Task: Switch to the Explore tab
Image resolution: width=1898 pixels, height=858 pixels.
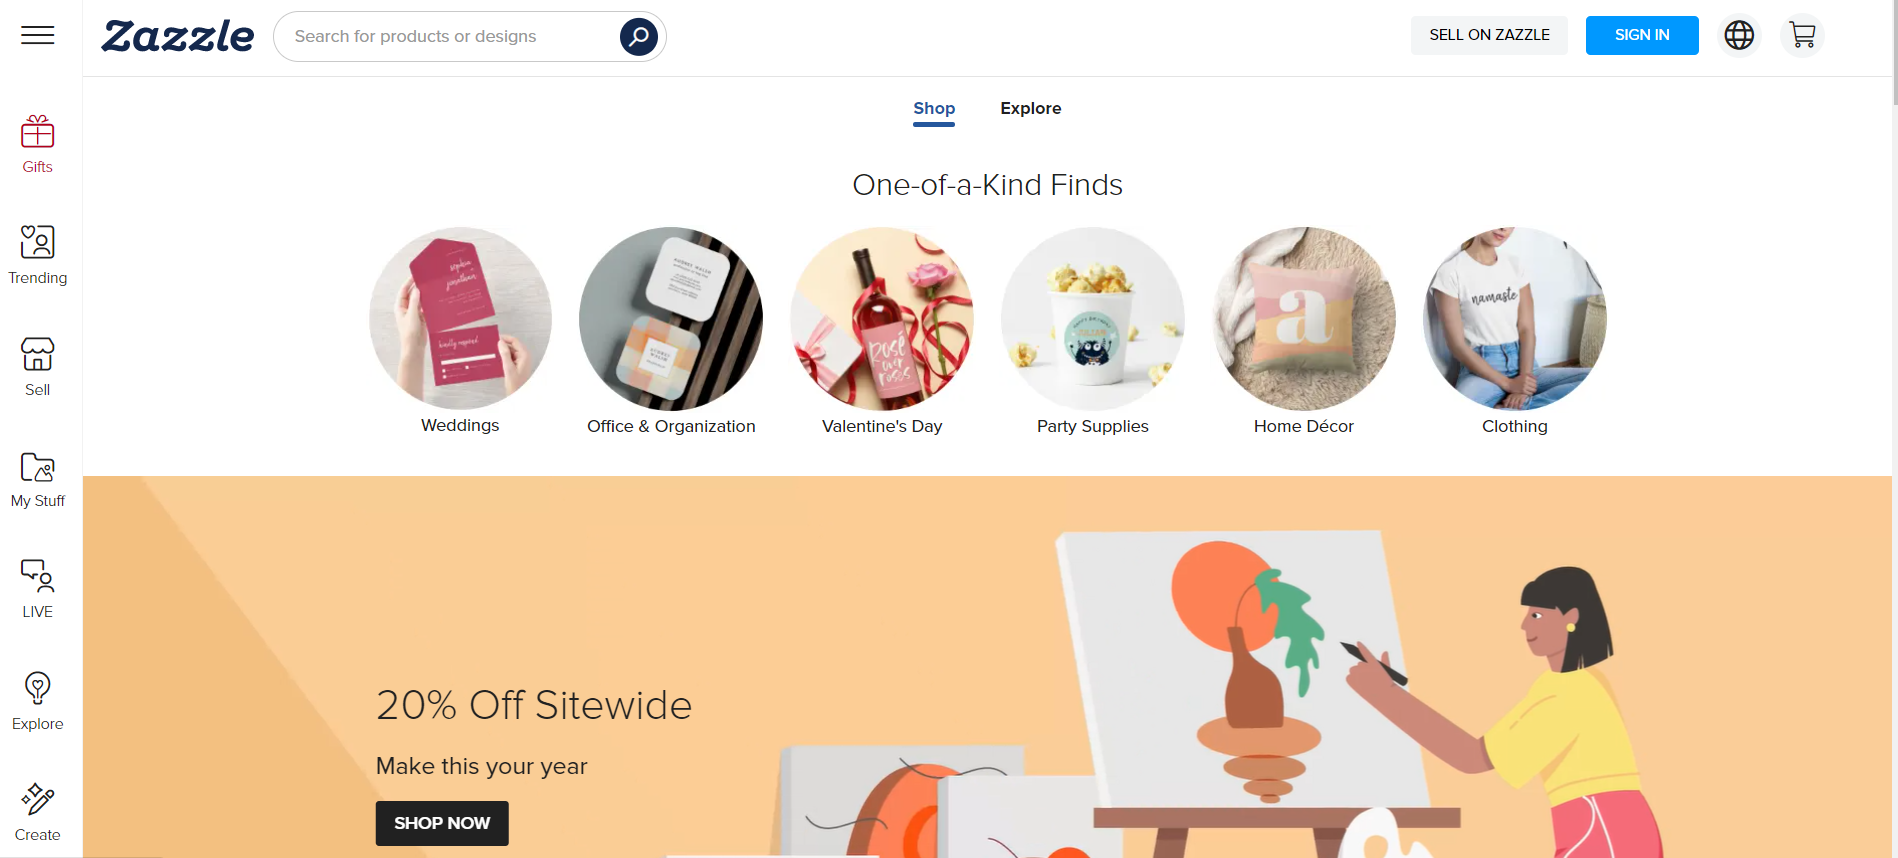Action: (x=1031, y=108)
